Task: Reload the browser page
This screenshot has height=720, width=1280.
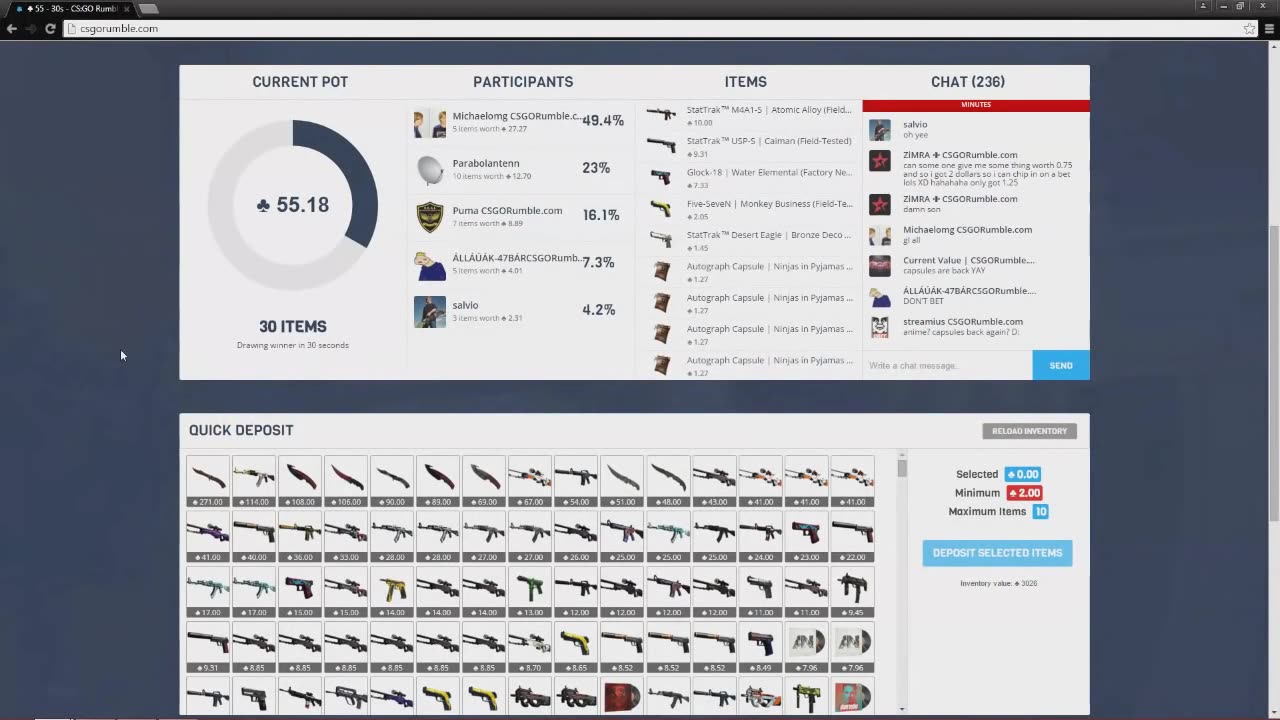Action: point(50,29)
